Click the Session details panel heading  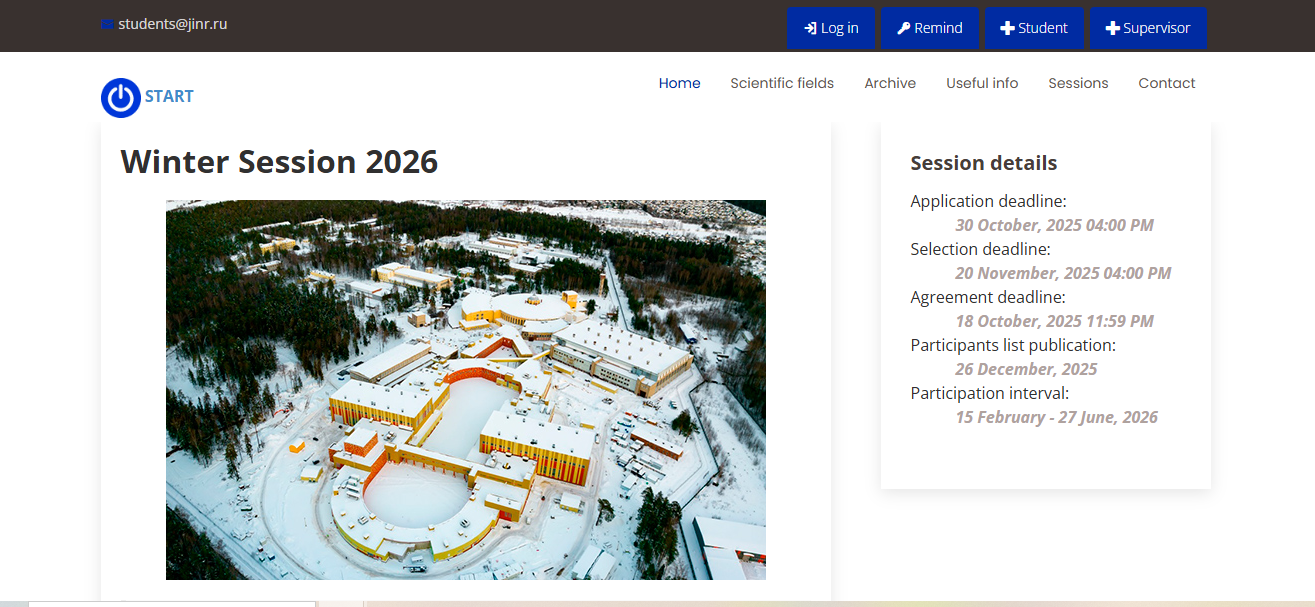click(x=983, y=163)
